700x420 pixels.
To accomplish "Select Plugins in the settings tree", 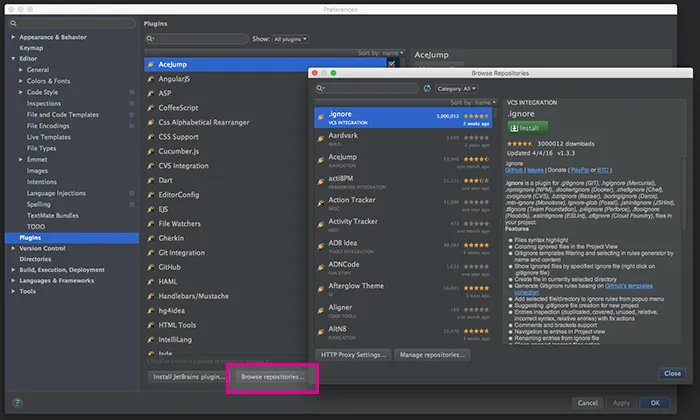I will [71, 237].
